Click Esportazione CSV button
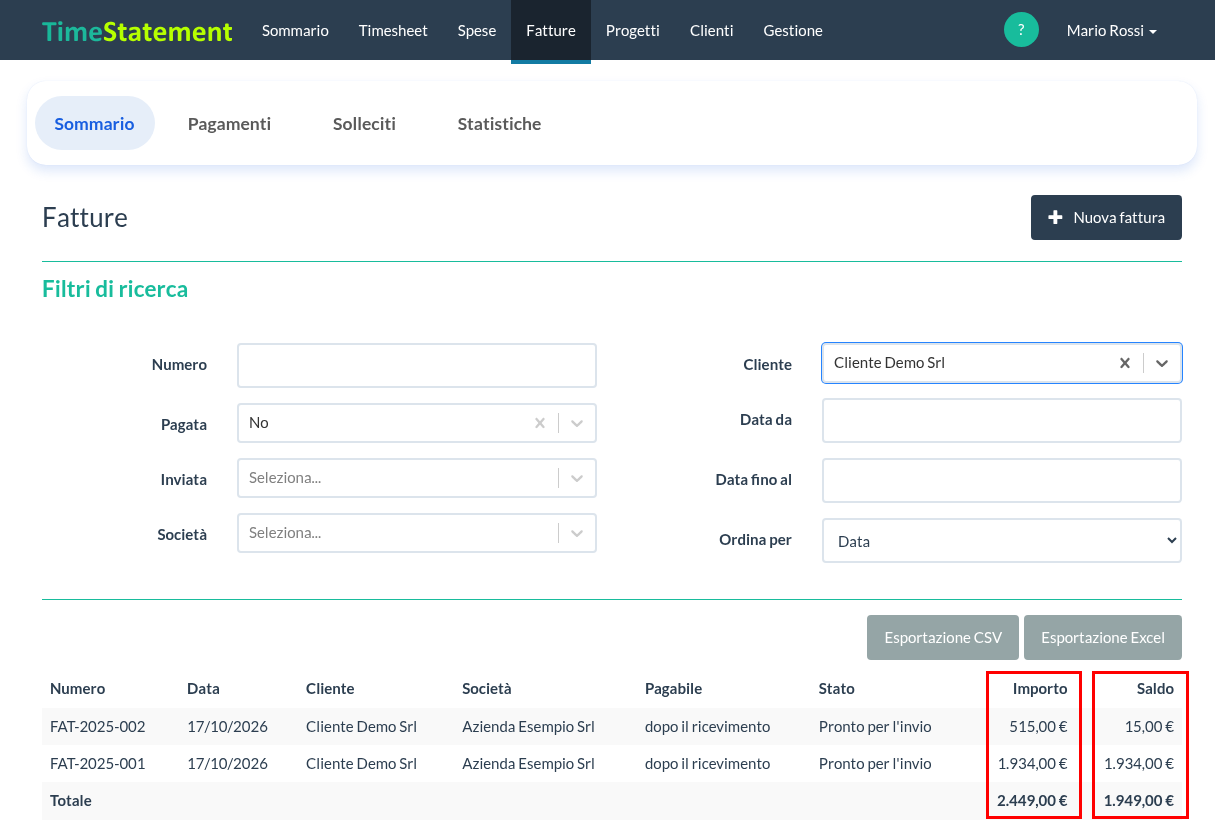 pos(943,638)
